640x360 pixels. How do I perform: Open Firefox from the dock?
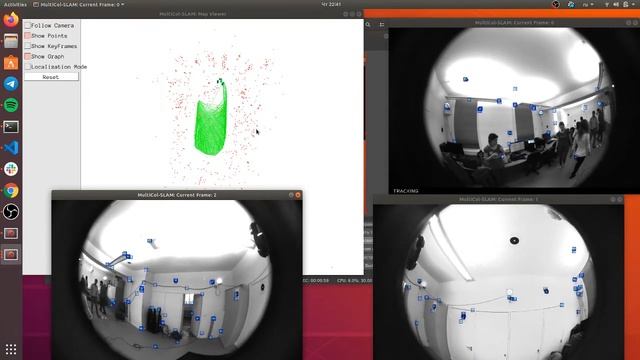coord(11,20)
